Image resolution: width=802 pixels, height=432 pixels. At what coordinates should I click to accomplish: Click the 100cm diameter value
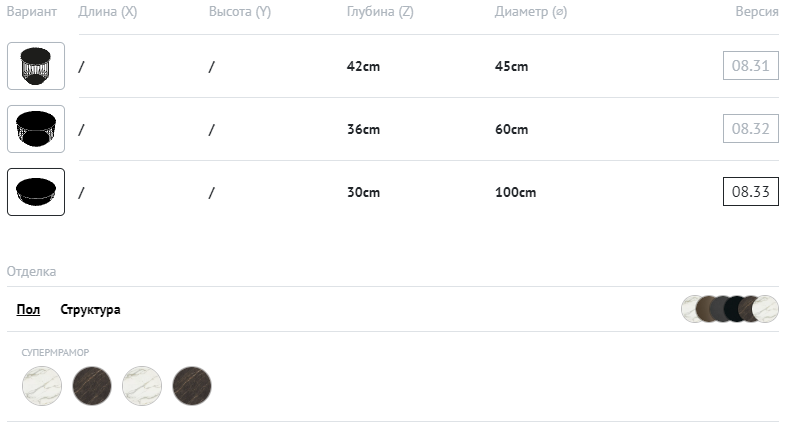[516, 192]
